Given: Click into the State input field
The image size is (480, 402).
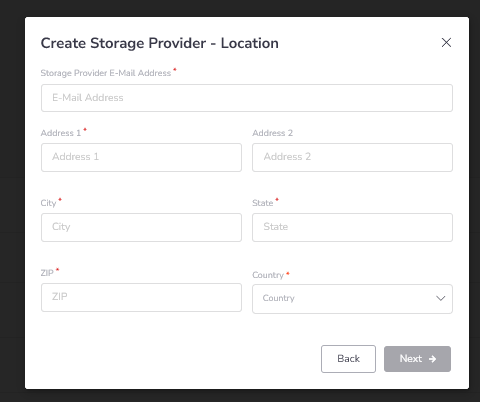Looking at the screenshot, I should pos(352,227).
